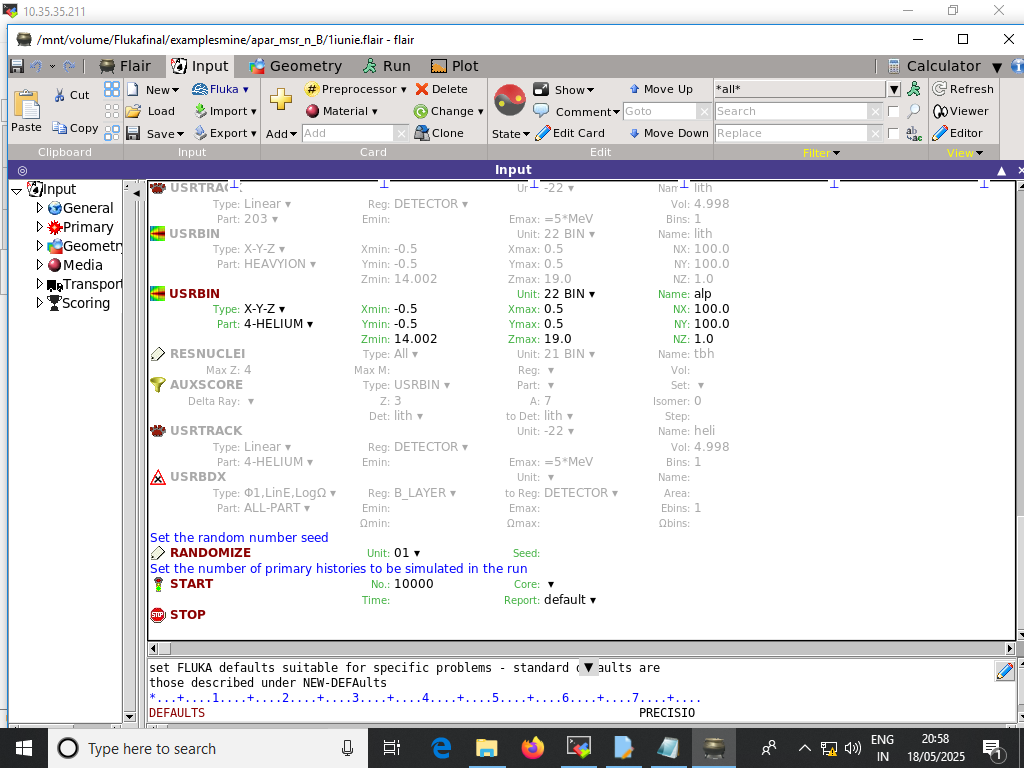The image size is (1024, 768).
Task: Expand the Scoring tree node
Action: (40, 303)
